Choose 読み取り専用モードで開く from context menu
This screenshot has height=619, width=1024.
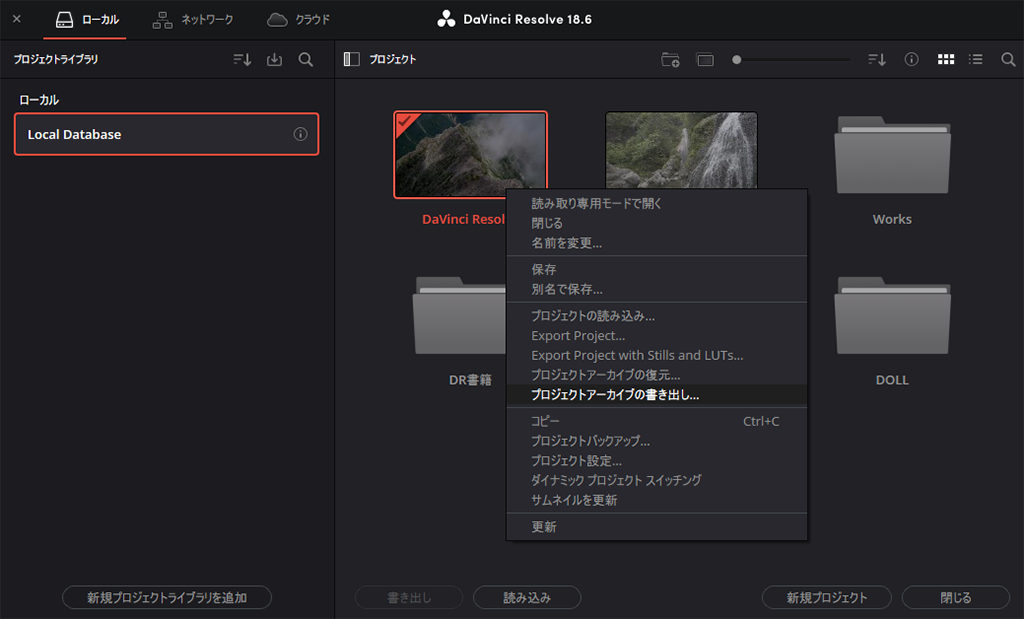pyautogui.click(x=657, y=204)
